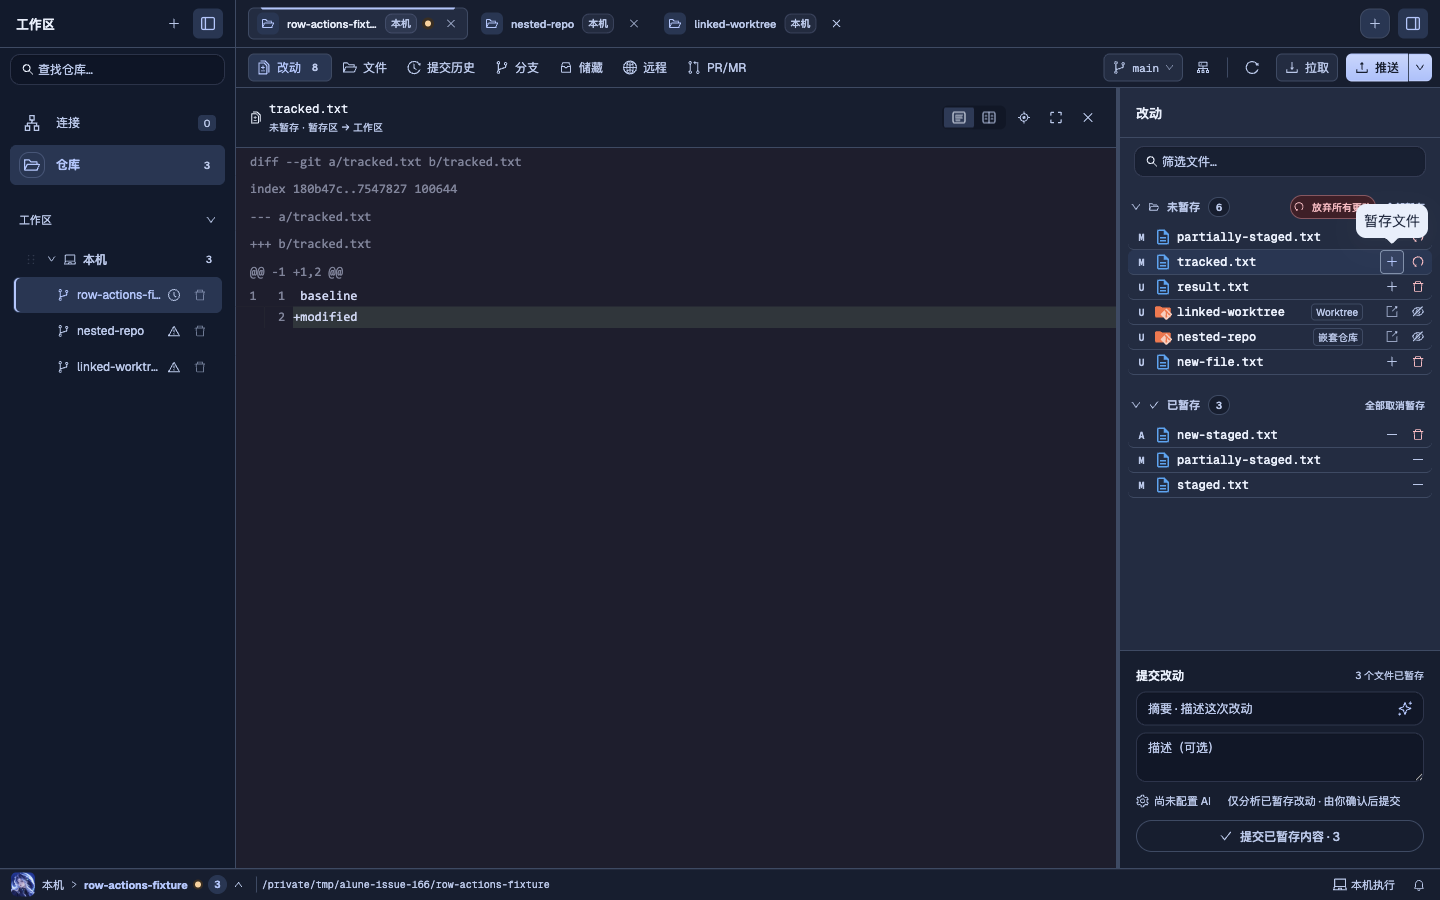This screenshot has height=900, width=1440.
Task: Open the main branch dropdown
Action: [x=1143, y=68]
